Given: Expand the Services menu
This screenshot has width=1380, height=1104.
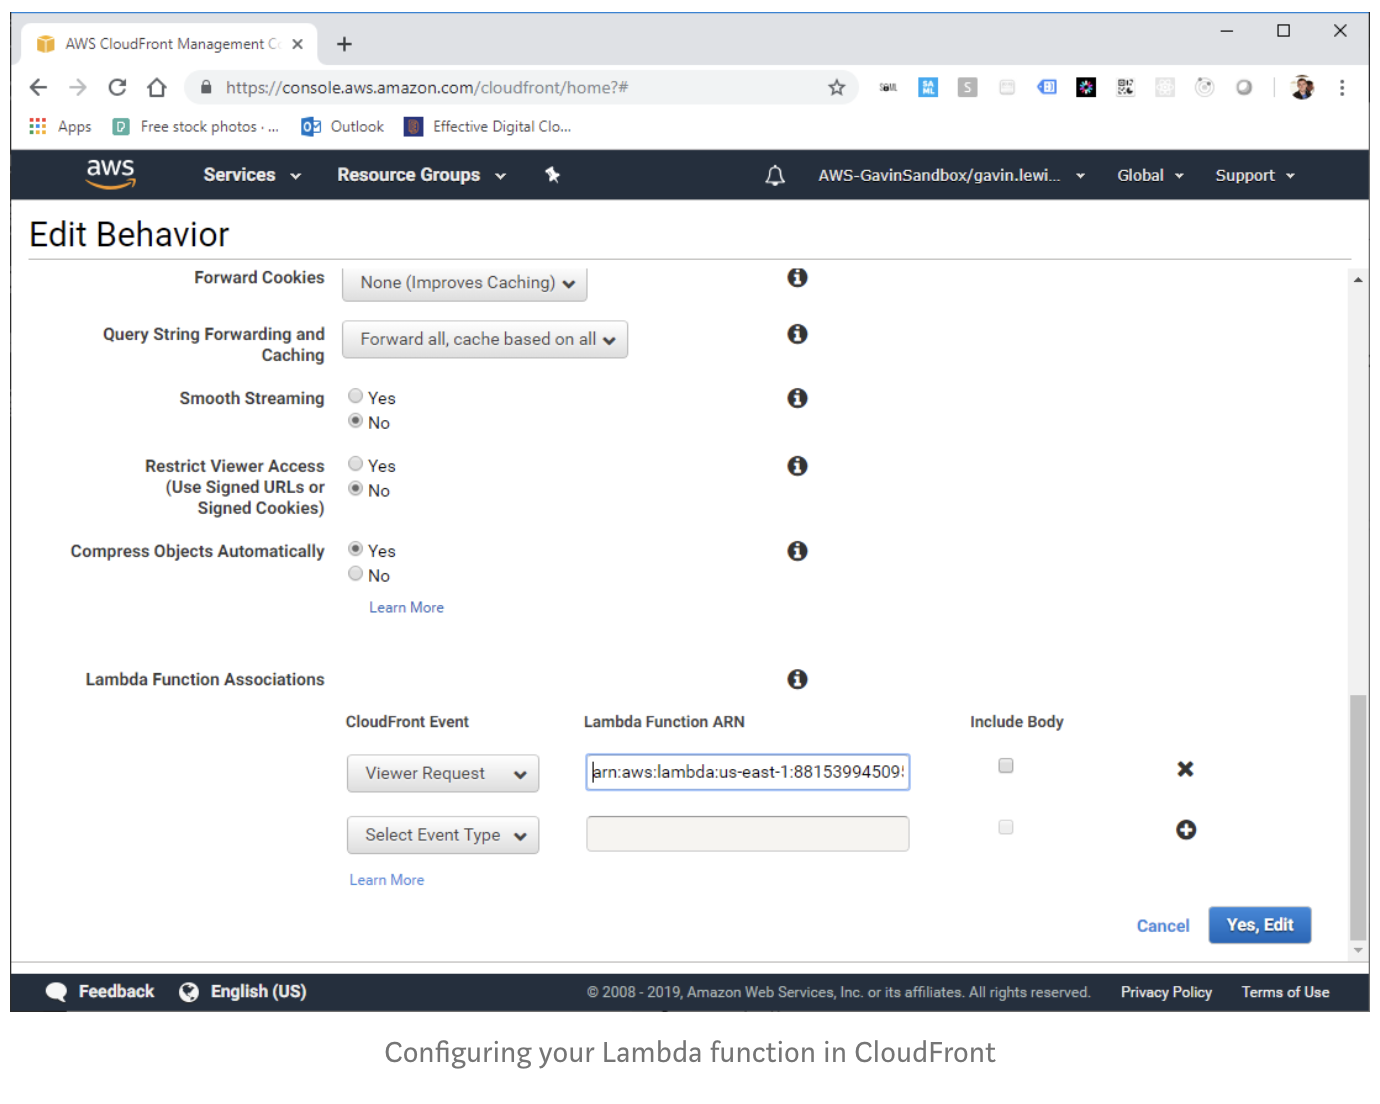Looking at the screenshot, I should (252, 175).
